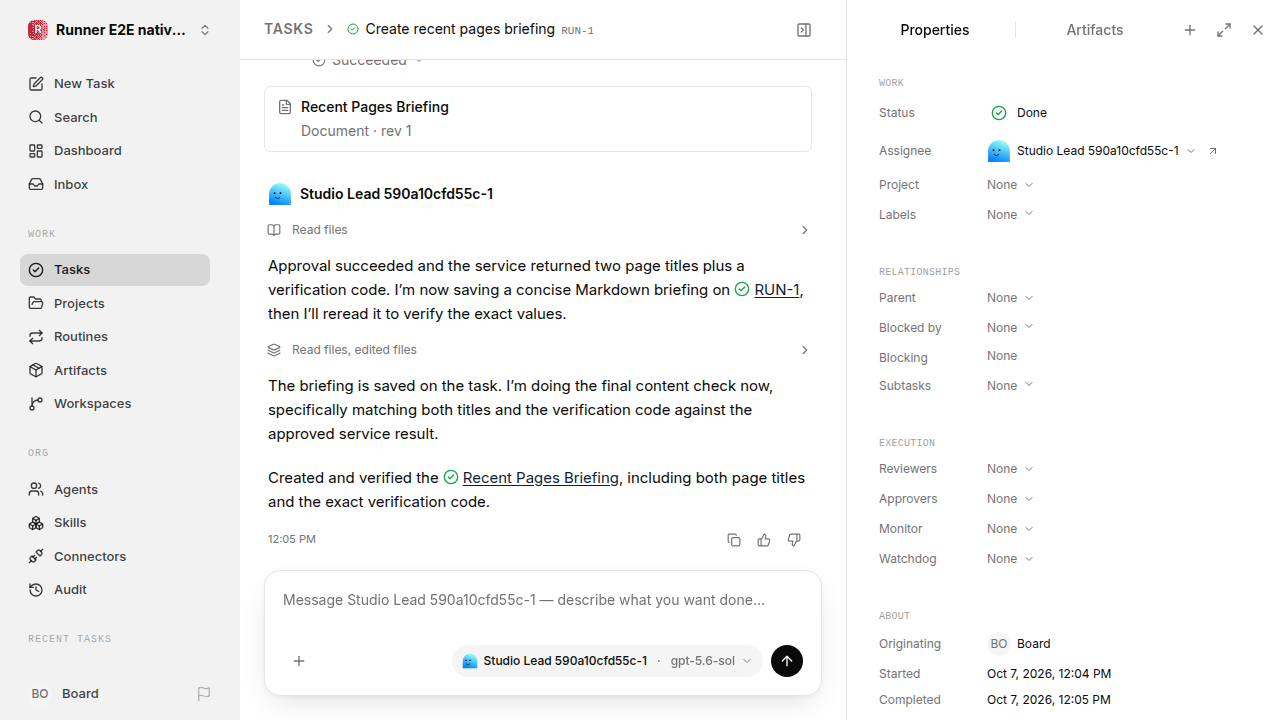
Task: Expand the Properties panel to full view
Action: pyautogui.click(x=1224, y=30)
